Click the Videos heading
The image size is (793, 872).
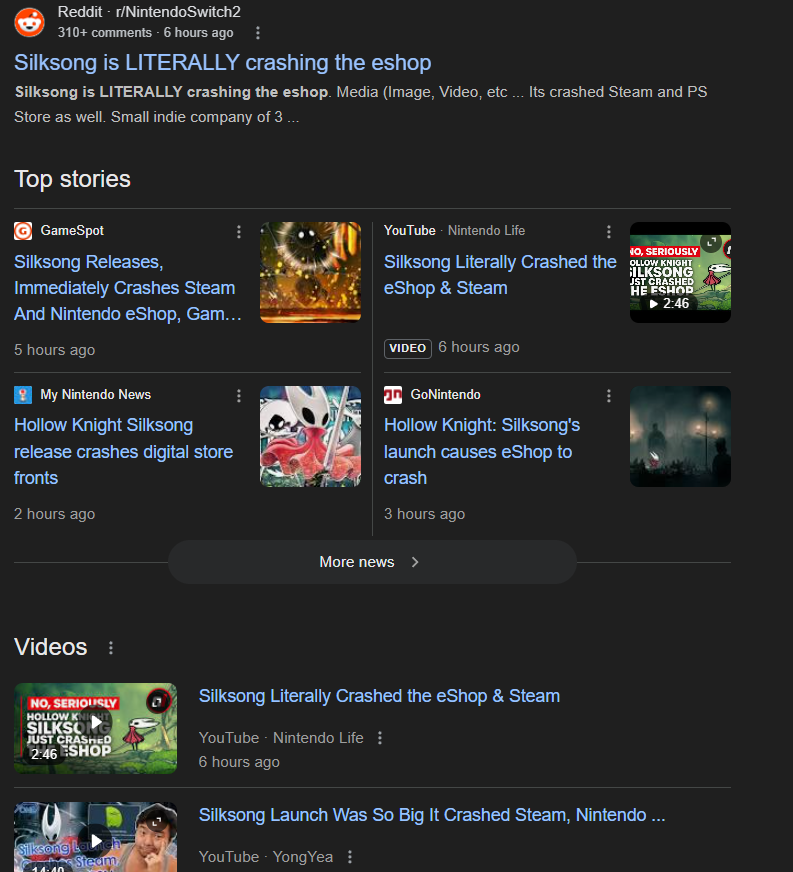click(51, 647)
